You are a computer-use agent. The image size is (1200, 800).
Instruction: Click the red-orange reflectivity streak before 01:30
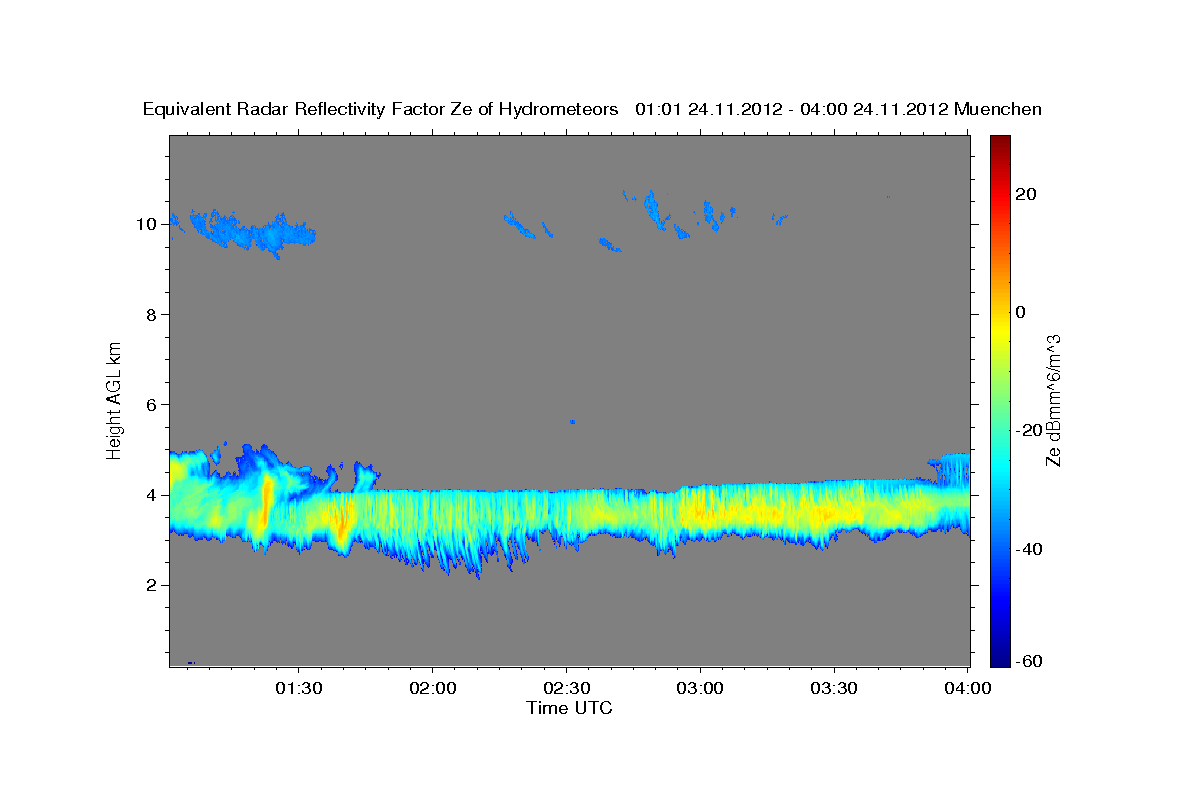(x=266, y=502)
